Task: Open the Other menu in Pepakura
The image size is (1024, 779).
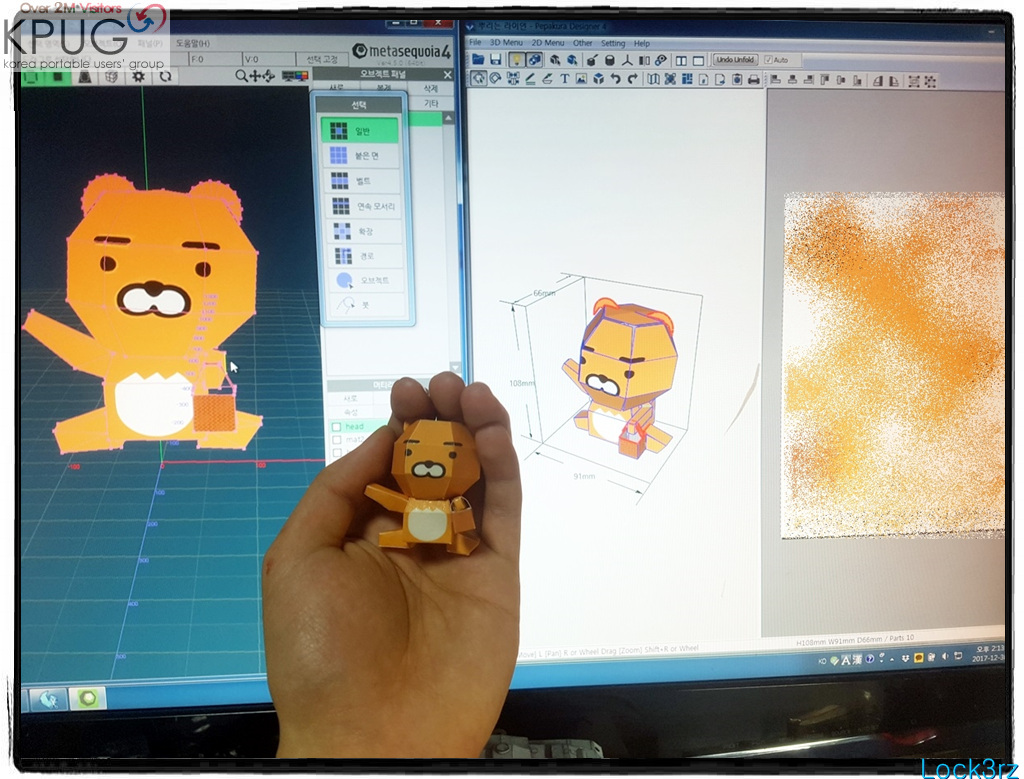Action: click(583, 43)
